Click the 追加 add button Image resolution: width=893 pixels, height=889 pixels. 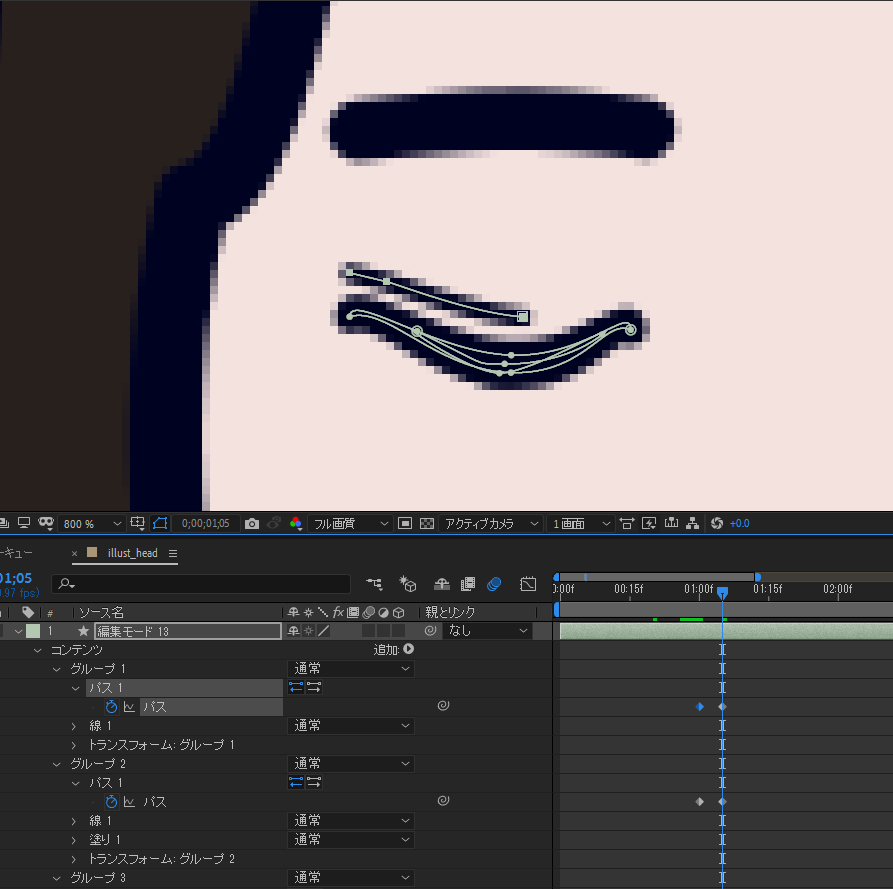point(393,650)
